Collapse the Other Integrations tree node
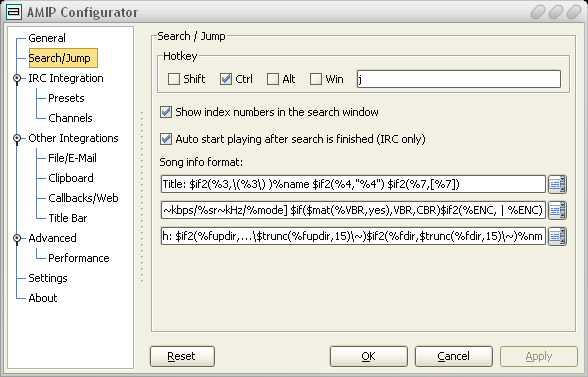This screenshot has height=377, width=588. [17, 138]
